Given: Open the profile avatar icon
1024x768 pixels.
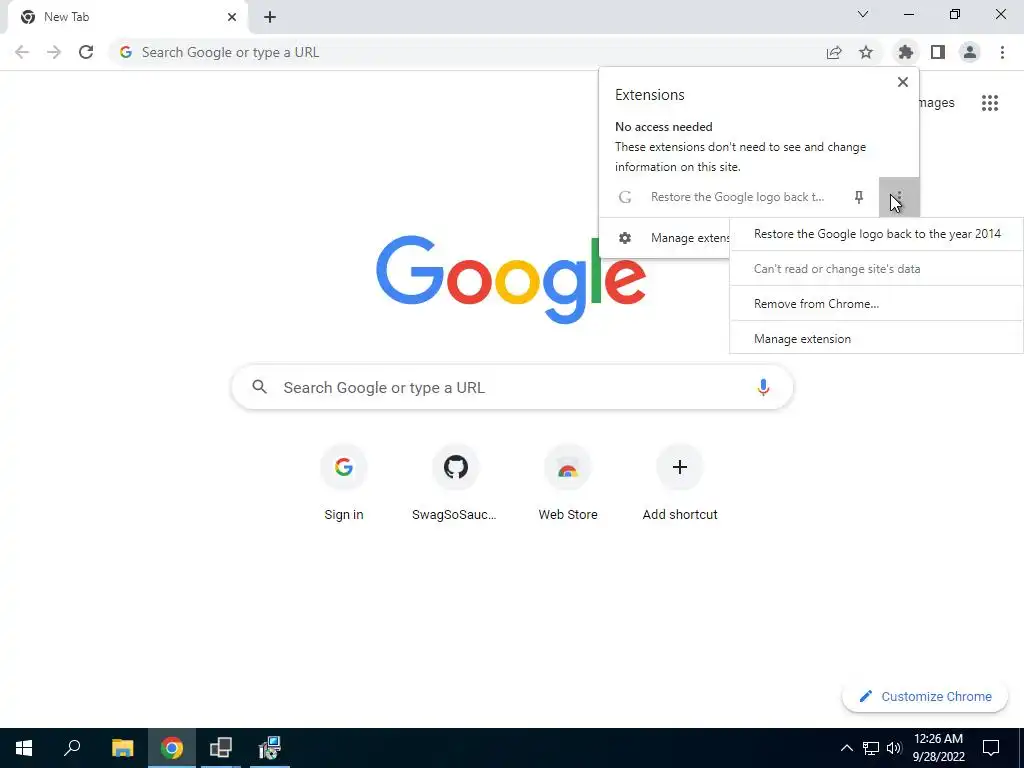Looking at the screenshot, I should click(970, 52).
